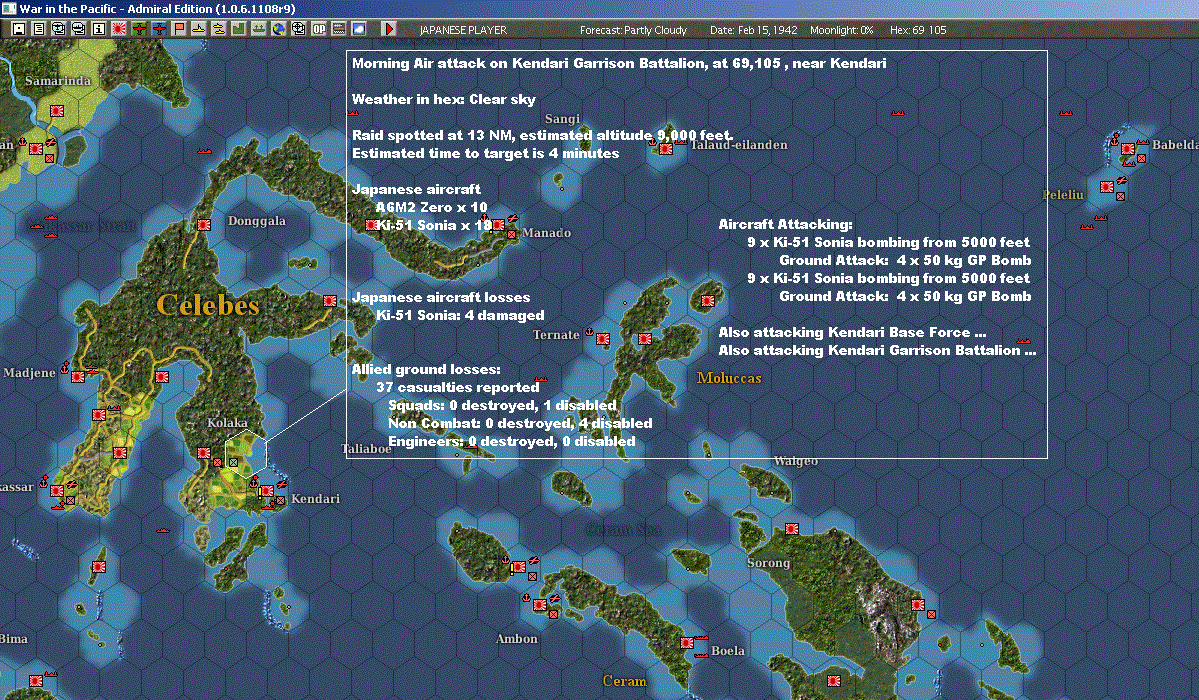1199x700 pixels.
Task: Open the document list report icon
Action: [x=39, y=29]
